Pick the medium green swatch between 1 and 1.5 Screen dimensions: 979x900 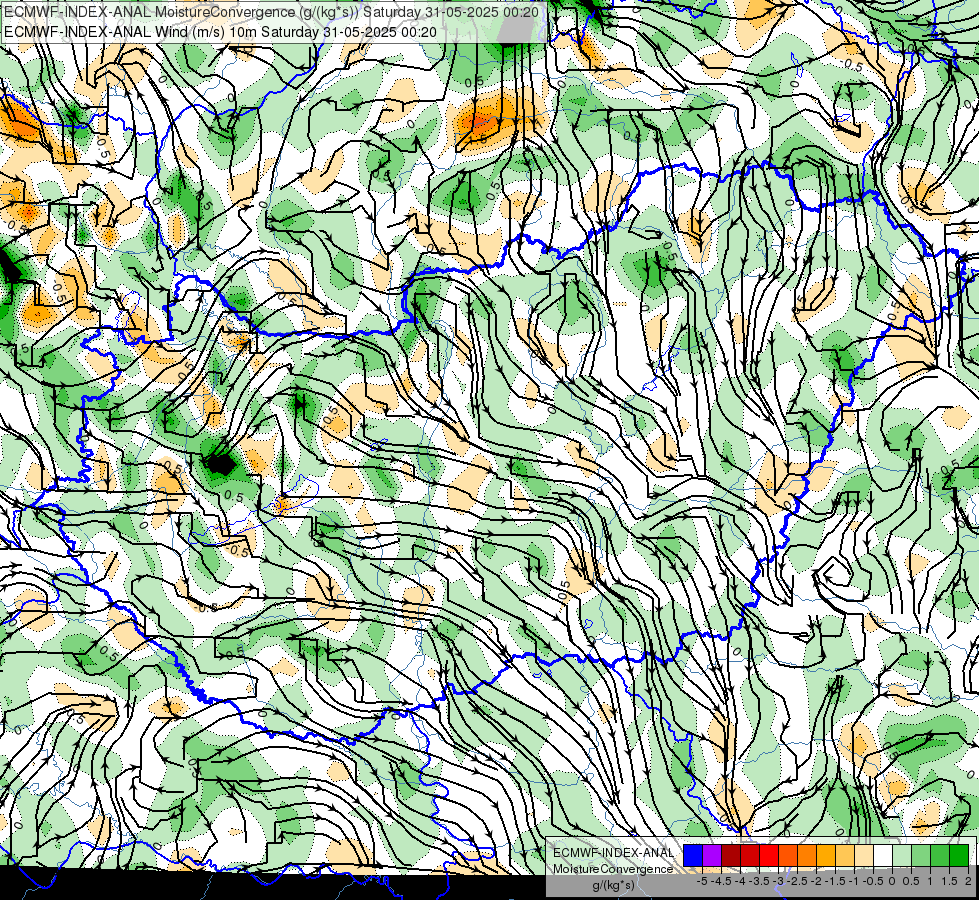click(x=940, y=856)
